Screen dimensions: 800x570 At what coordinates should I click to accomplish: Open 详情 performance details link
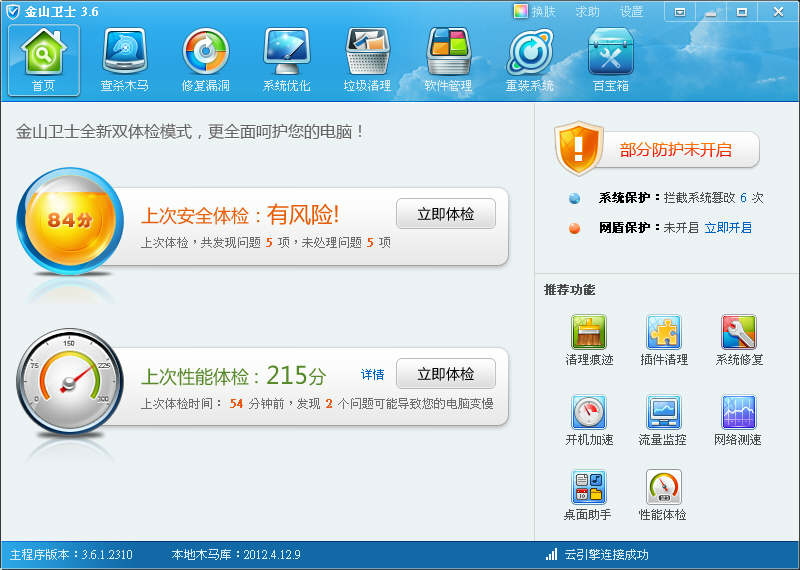372,375
